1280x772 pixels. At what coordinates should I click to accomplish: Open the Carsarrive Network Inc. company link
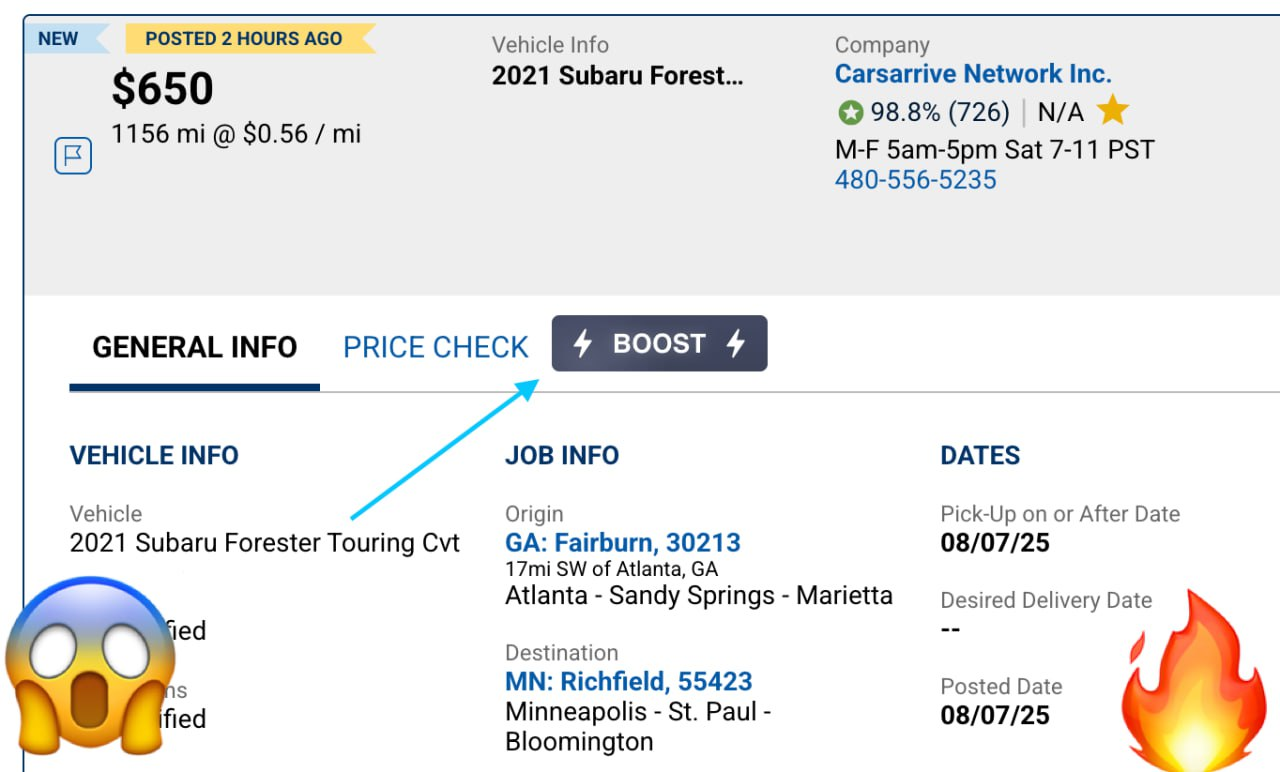coord(973,74)
